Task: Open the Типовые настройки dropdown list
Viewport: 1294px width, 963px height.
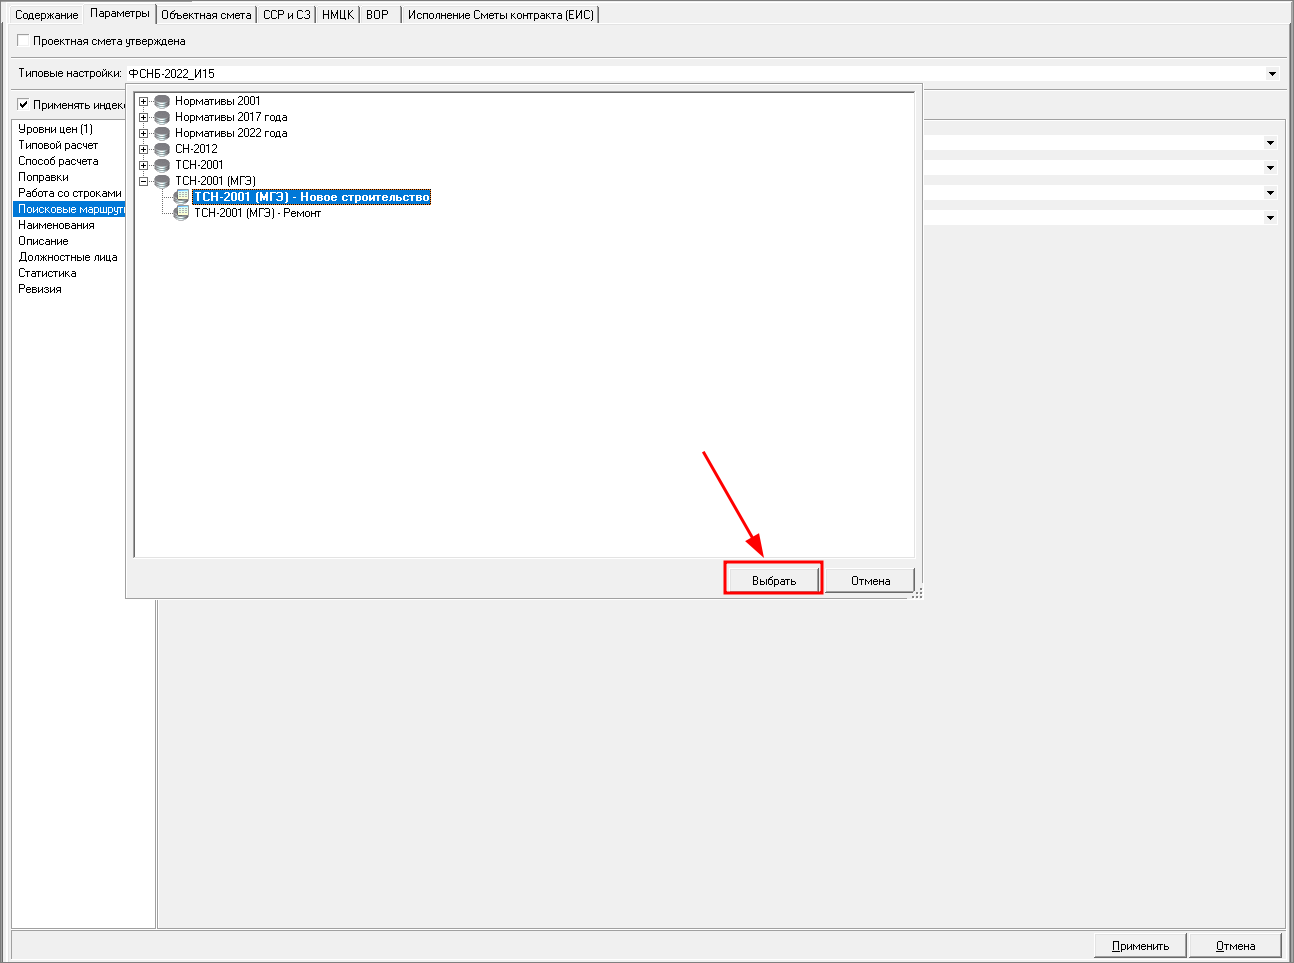Action: (1272, 73)
